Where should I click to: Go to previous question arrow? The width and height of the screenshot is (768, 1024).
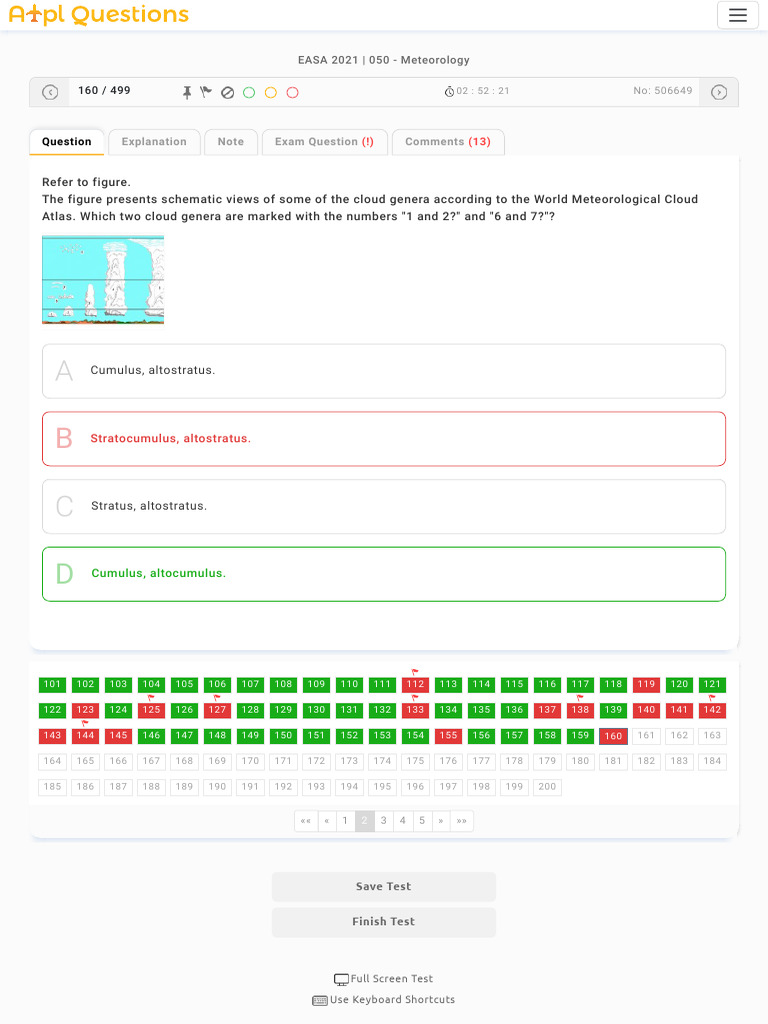coord(50,92)
